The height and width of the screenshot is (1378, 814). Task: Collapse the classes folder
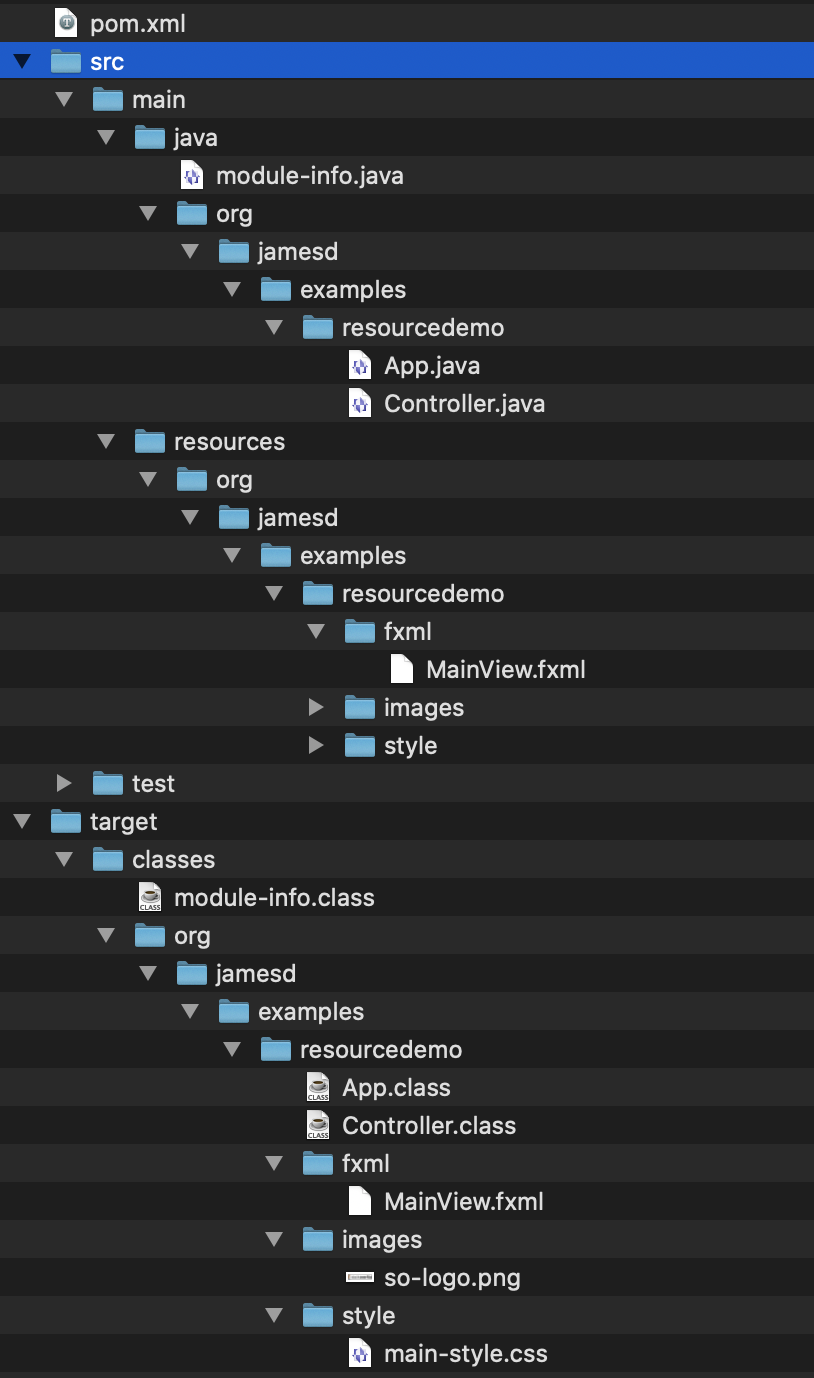point(65,860)
